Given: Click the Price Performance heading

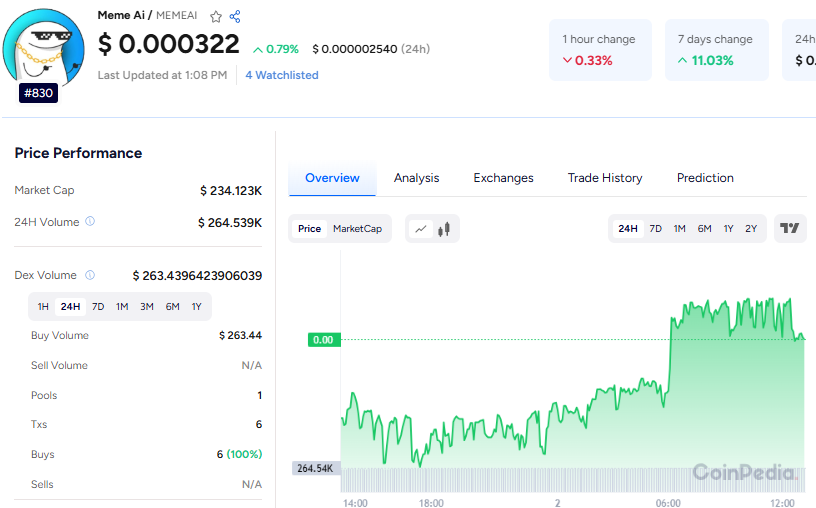Looking at the screenshot, I should pos(78,153).
